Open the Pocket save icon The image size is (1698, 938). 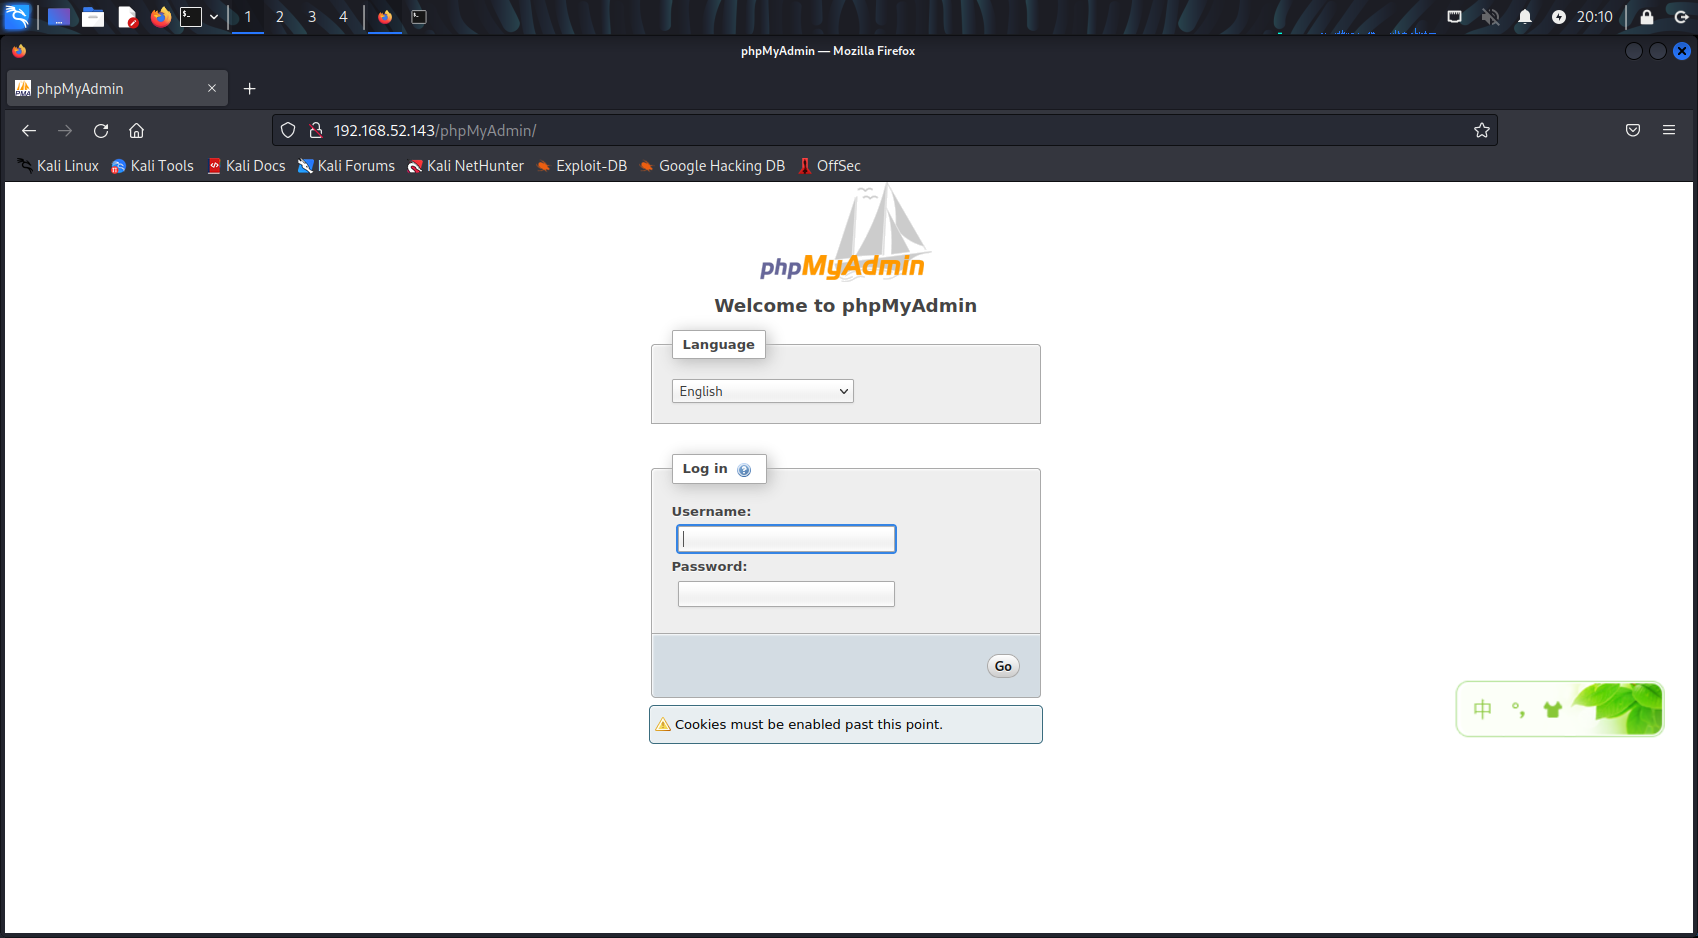tap(1633, 131)
